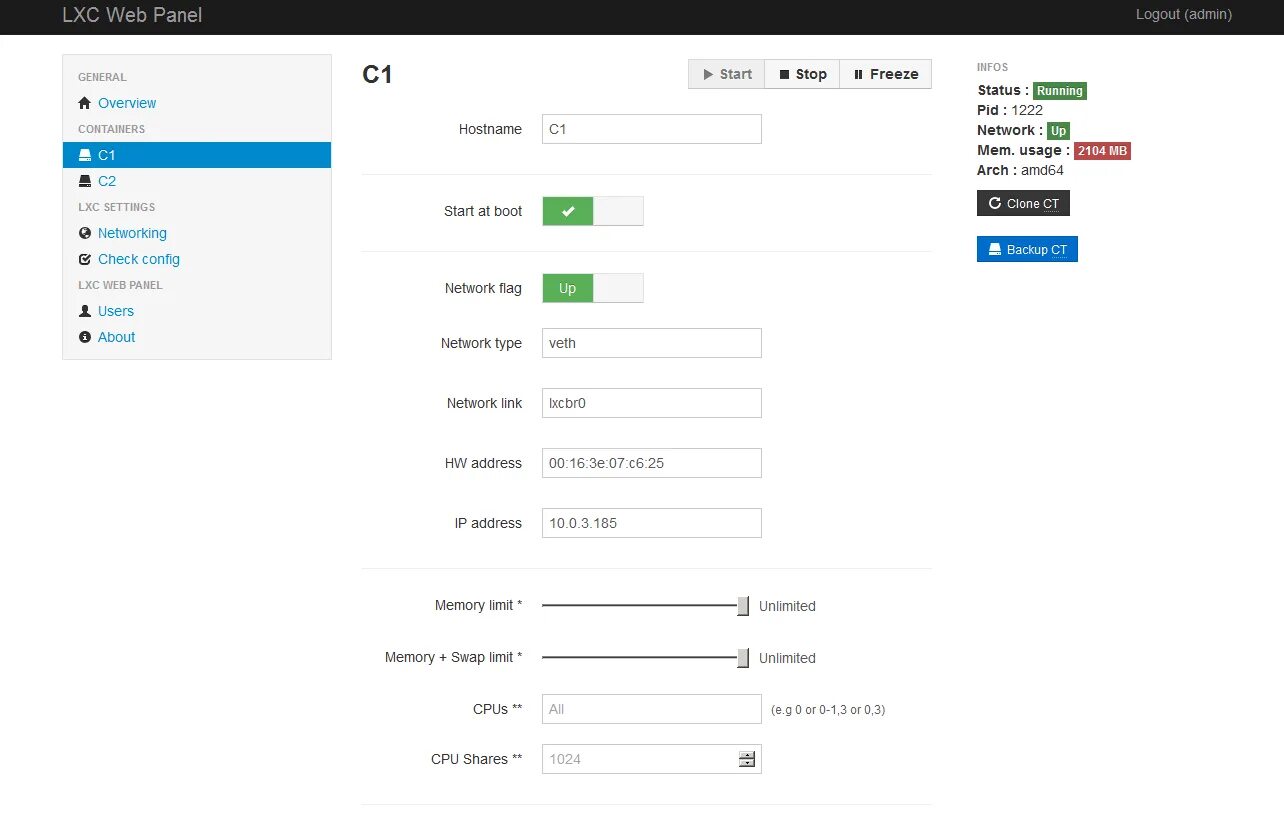Open Networking settings
This screenshot has height=813, width=1284.
132,233
